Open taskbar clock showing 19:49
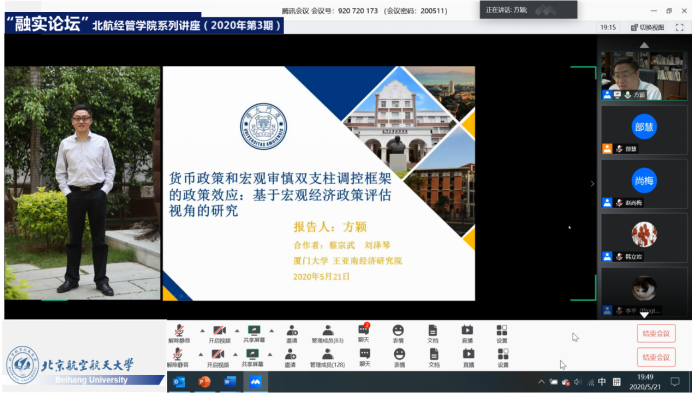The image size is (693, 393). (x=645, y=382)
